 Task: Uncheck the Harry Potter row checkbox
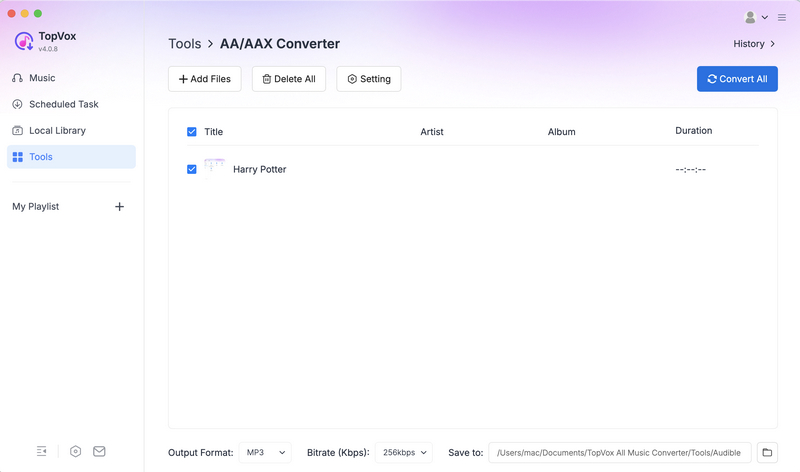192,169
